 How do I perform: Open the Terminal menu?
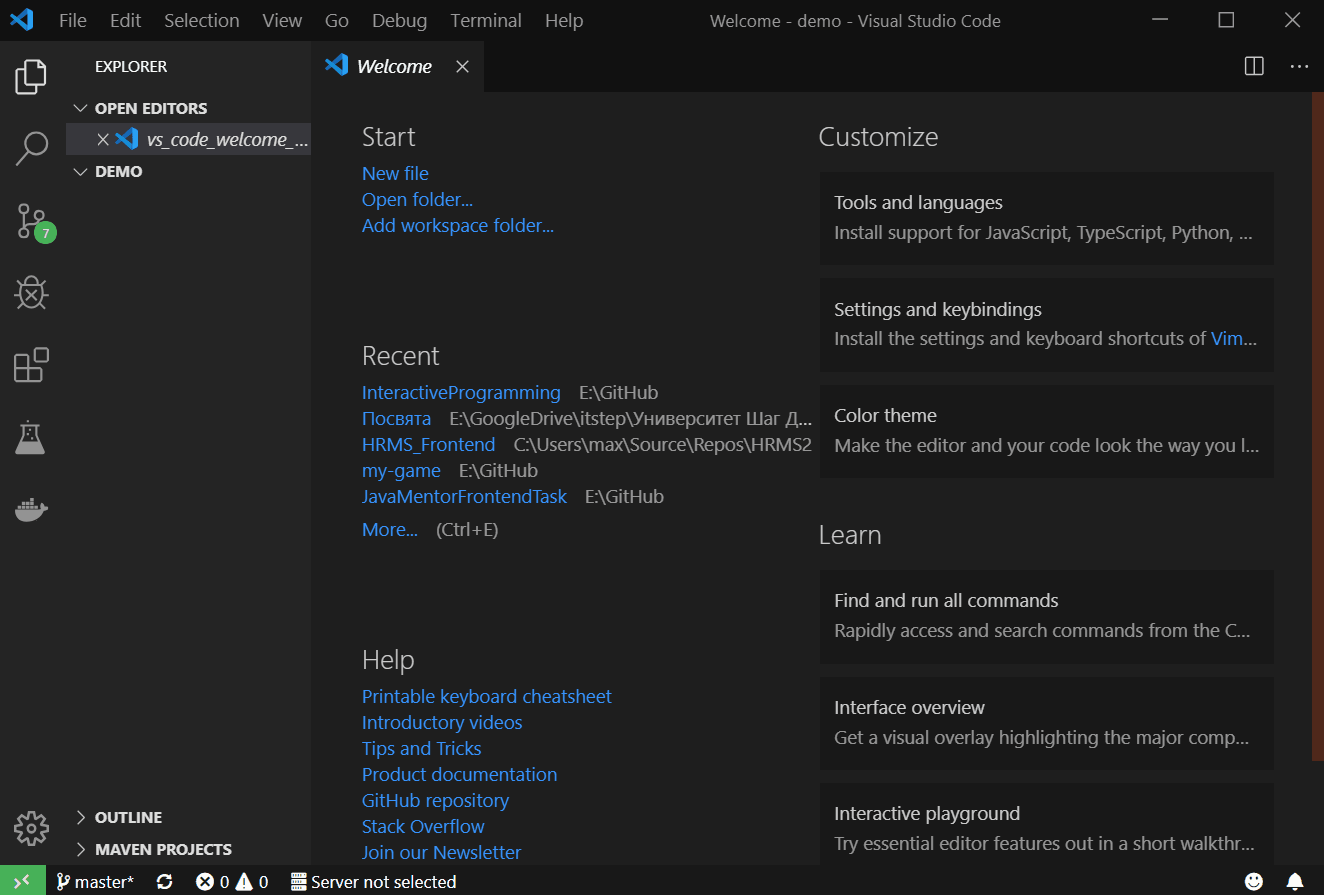coord(484,20)
